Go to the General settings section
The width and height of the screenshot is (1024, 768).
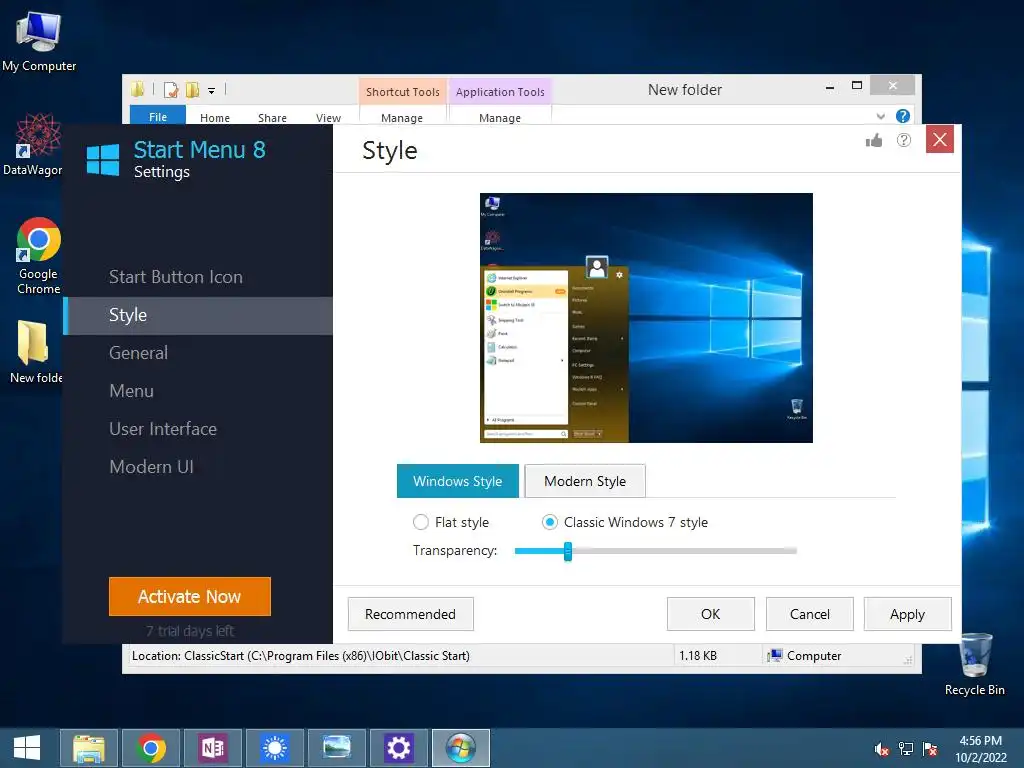click(138, 353)
